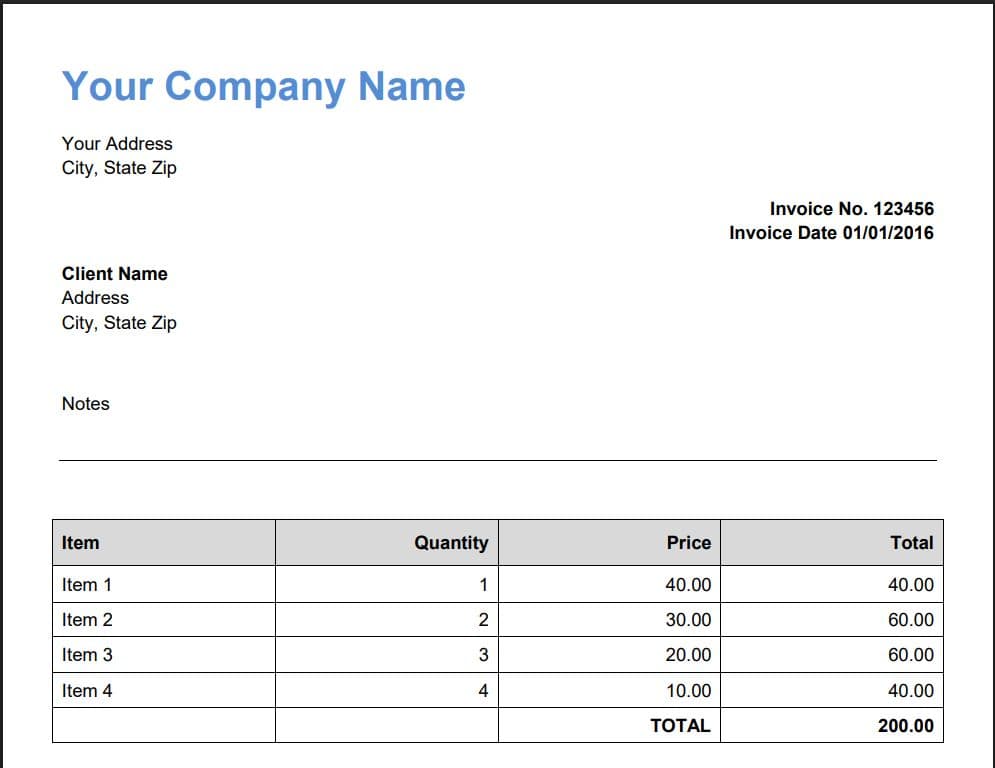Select the Invoice Date 01/01/2016 text
Image resolution: width=995 pixels, height=768 pixels.
point(831,233)
